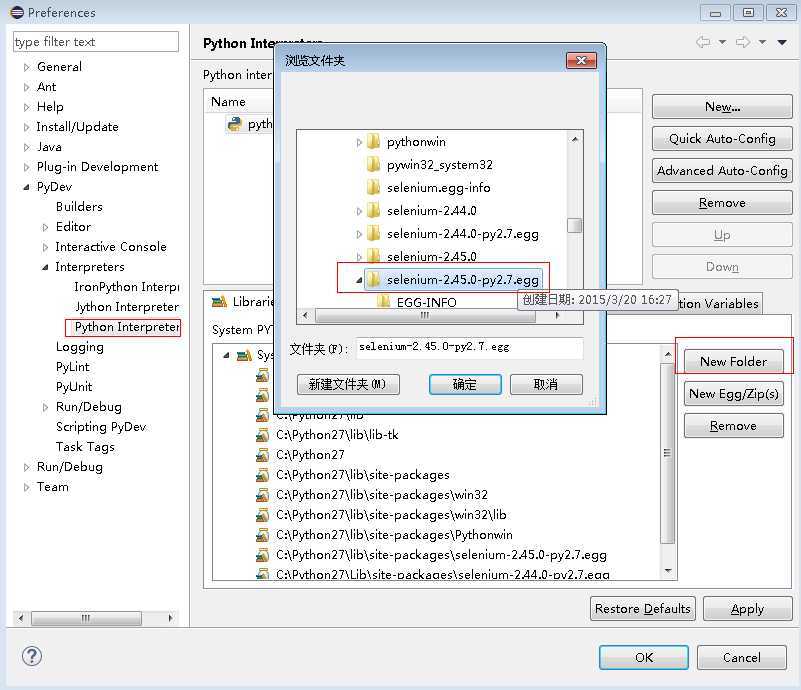Open back history dropdown arrow
Screen dimensions: 801x690
click(722, 42)
